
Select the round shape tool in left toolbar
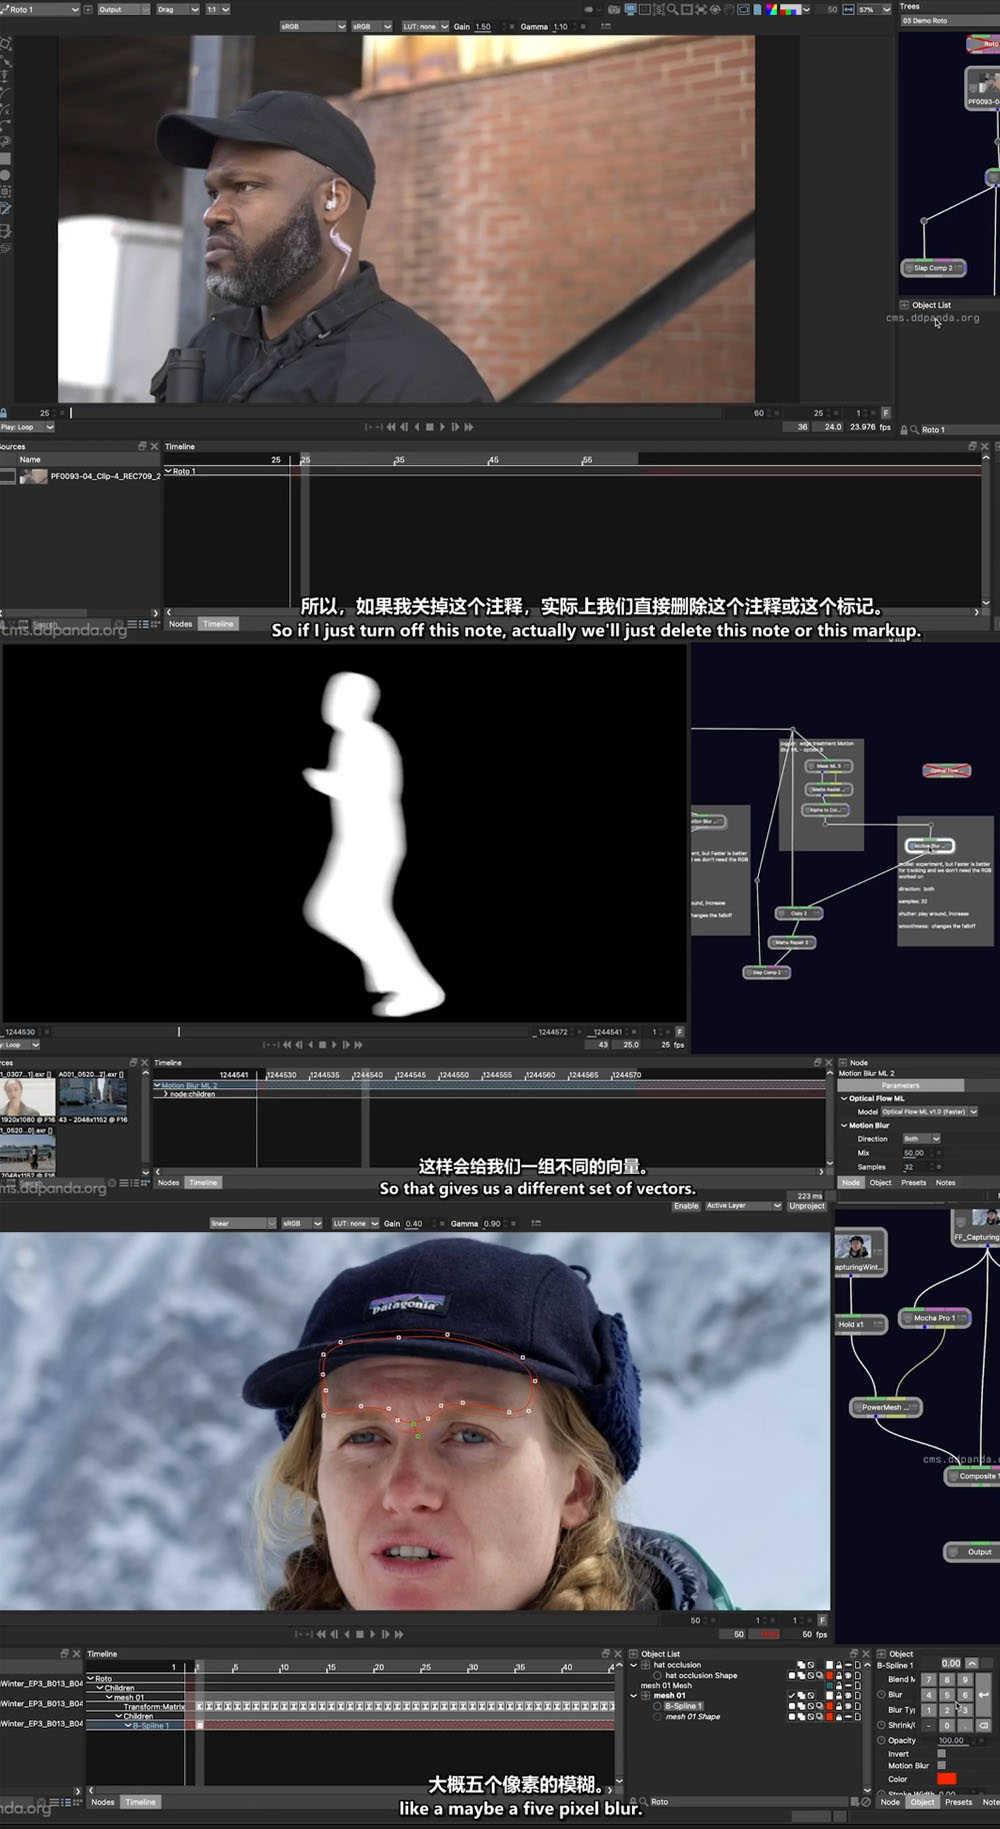(5, 174)
